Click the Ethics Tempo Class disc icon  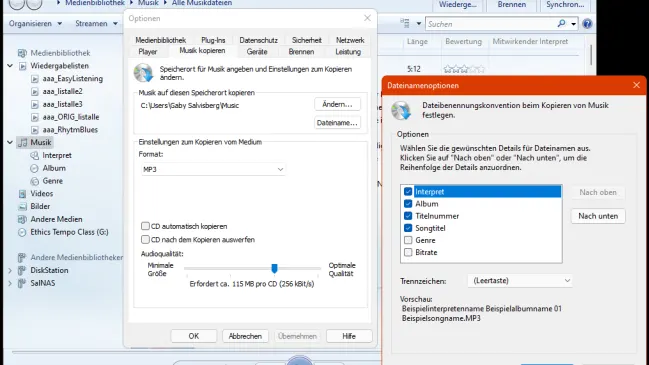coord(22,232)
